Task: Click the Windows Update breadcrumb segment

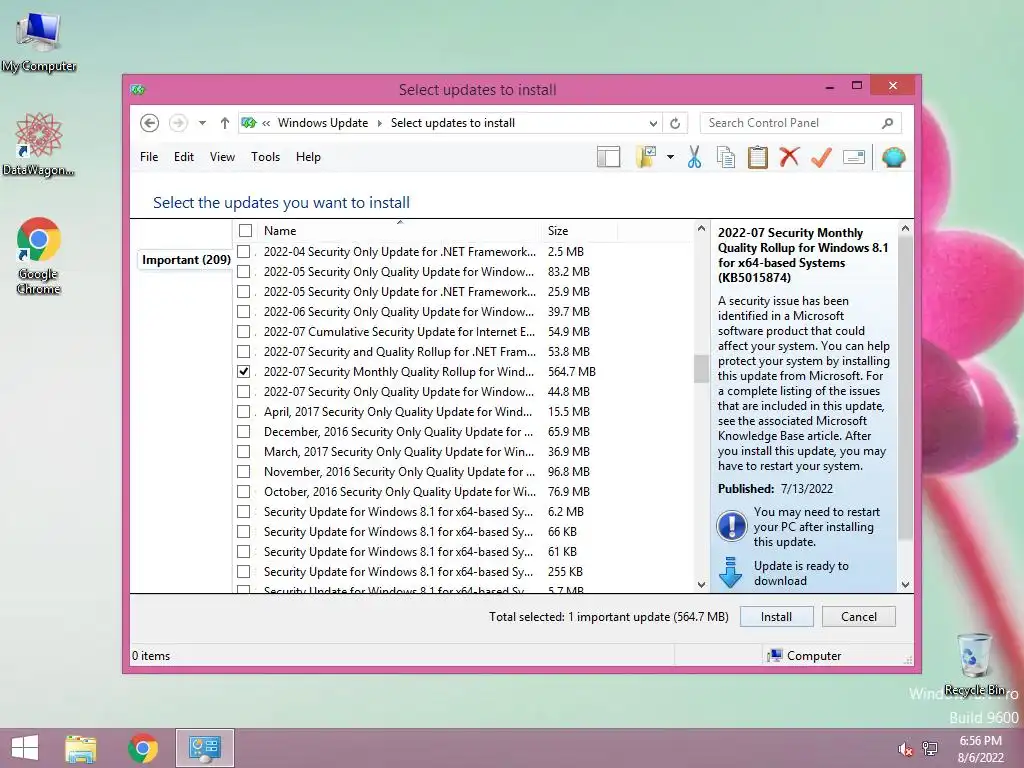Action: pyautogui.click(x=323, y=123)
